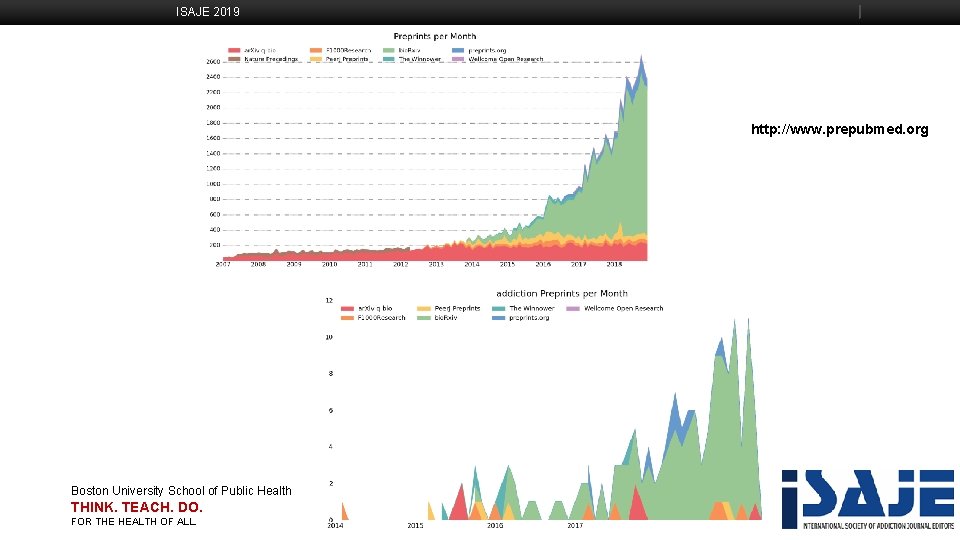This screenshot has height=540, width=960.
Task: Click the 2007 x-axis label on top chart
Action: click(x=223, y=264)
